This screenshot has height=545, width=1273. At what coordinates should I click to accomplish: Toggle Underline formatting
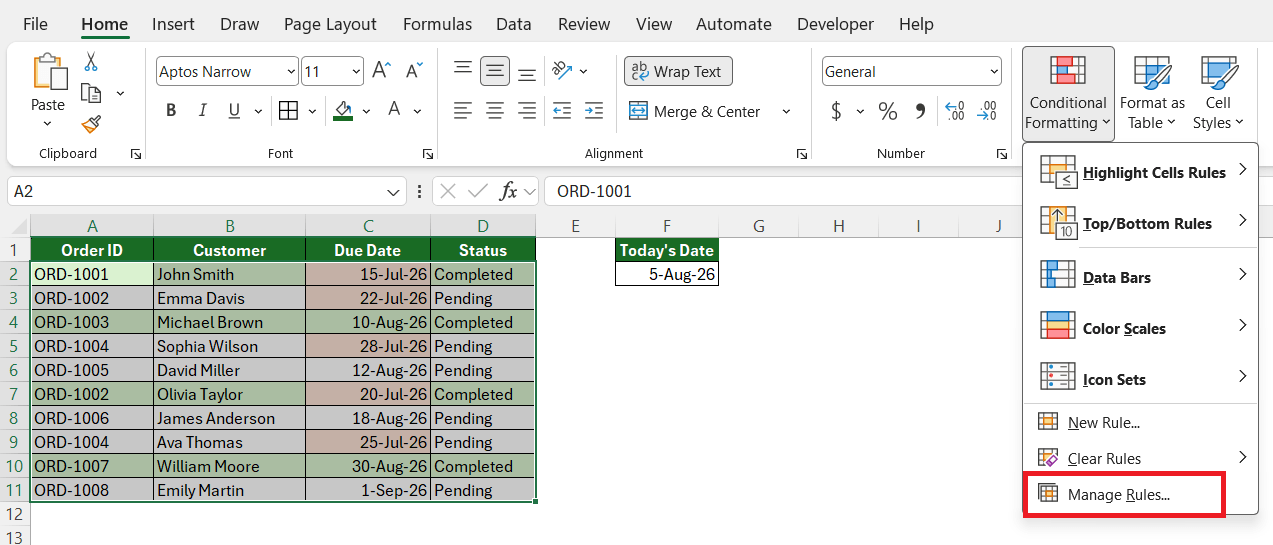[x=234, y=111]
